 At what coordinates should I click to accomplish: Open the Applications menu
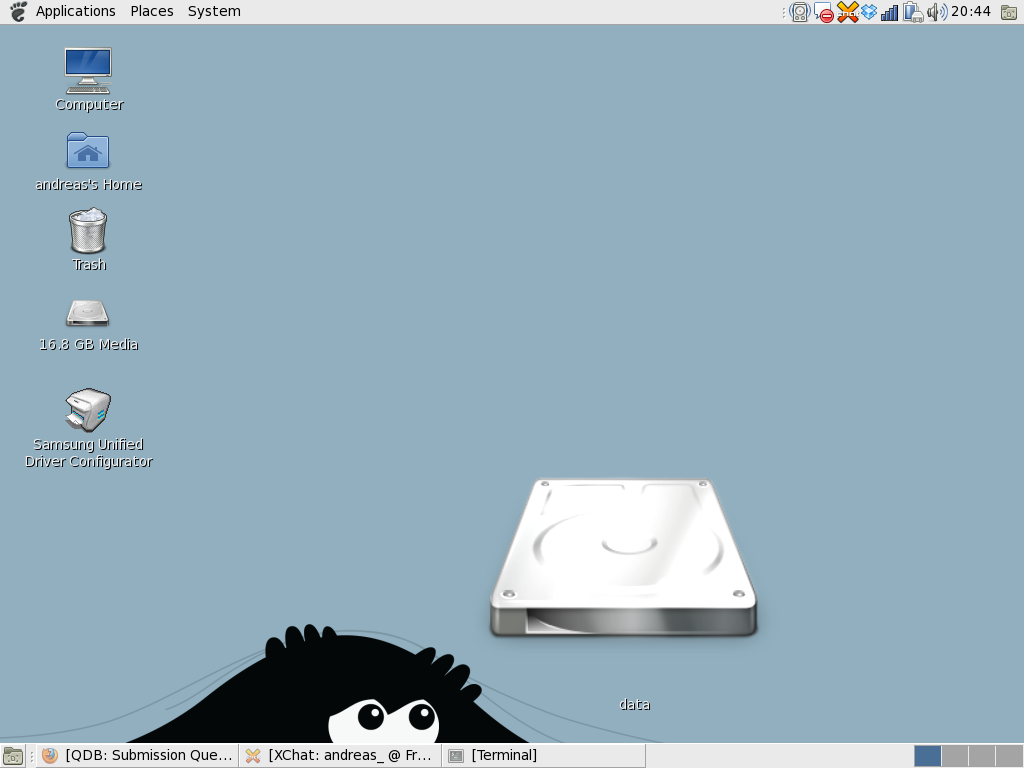pos(75,11)
